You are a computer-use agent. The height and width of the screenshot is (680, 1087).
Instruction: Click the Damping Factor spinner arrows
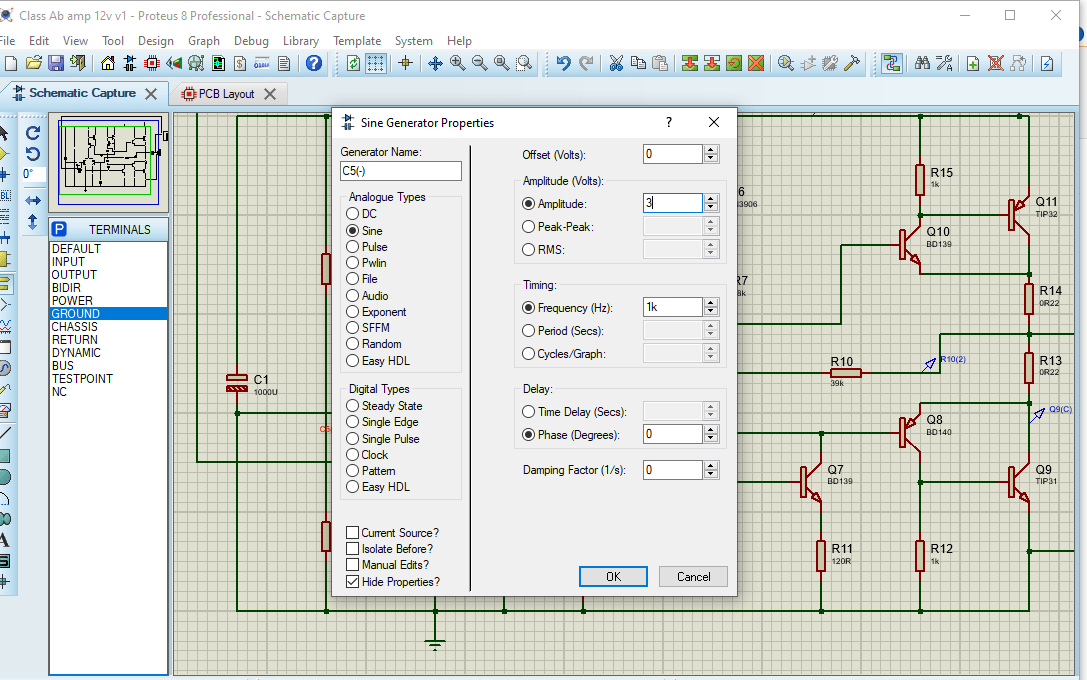pyautogui.click(x=711, y=470)
